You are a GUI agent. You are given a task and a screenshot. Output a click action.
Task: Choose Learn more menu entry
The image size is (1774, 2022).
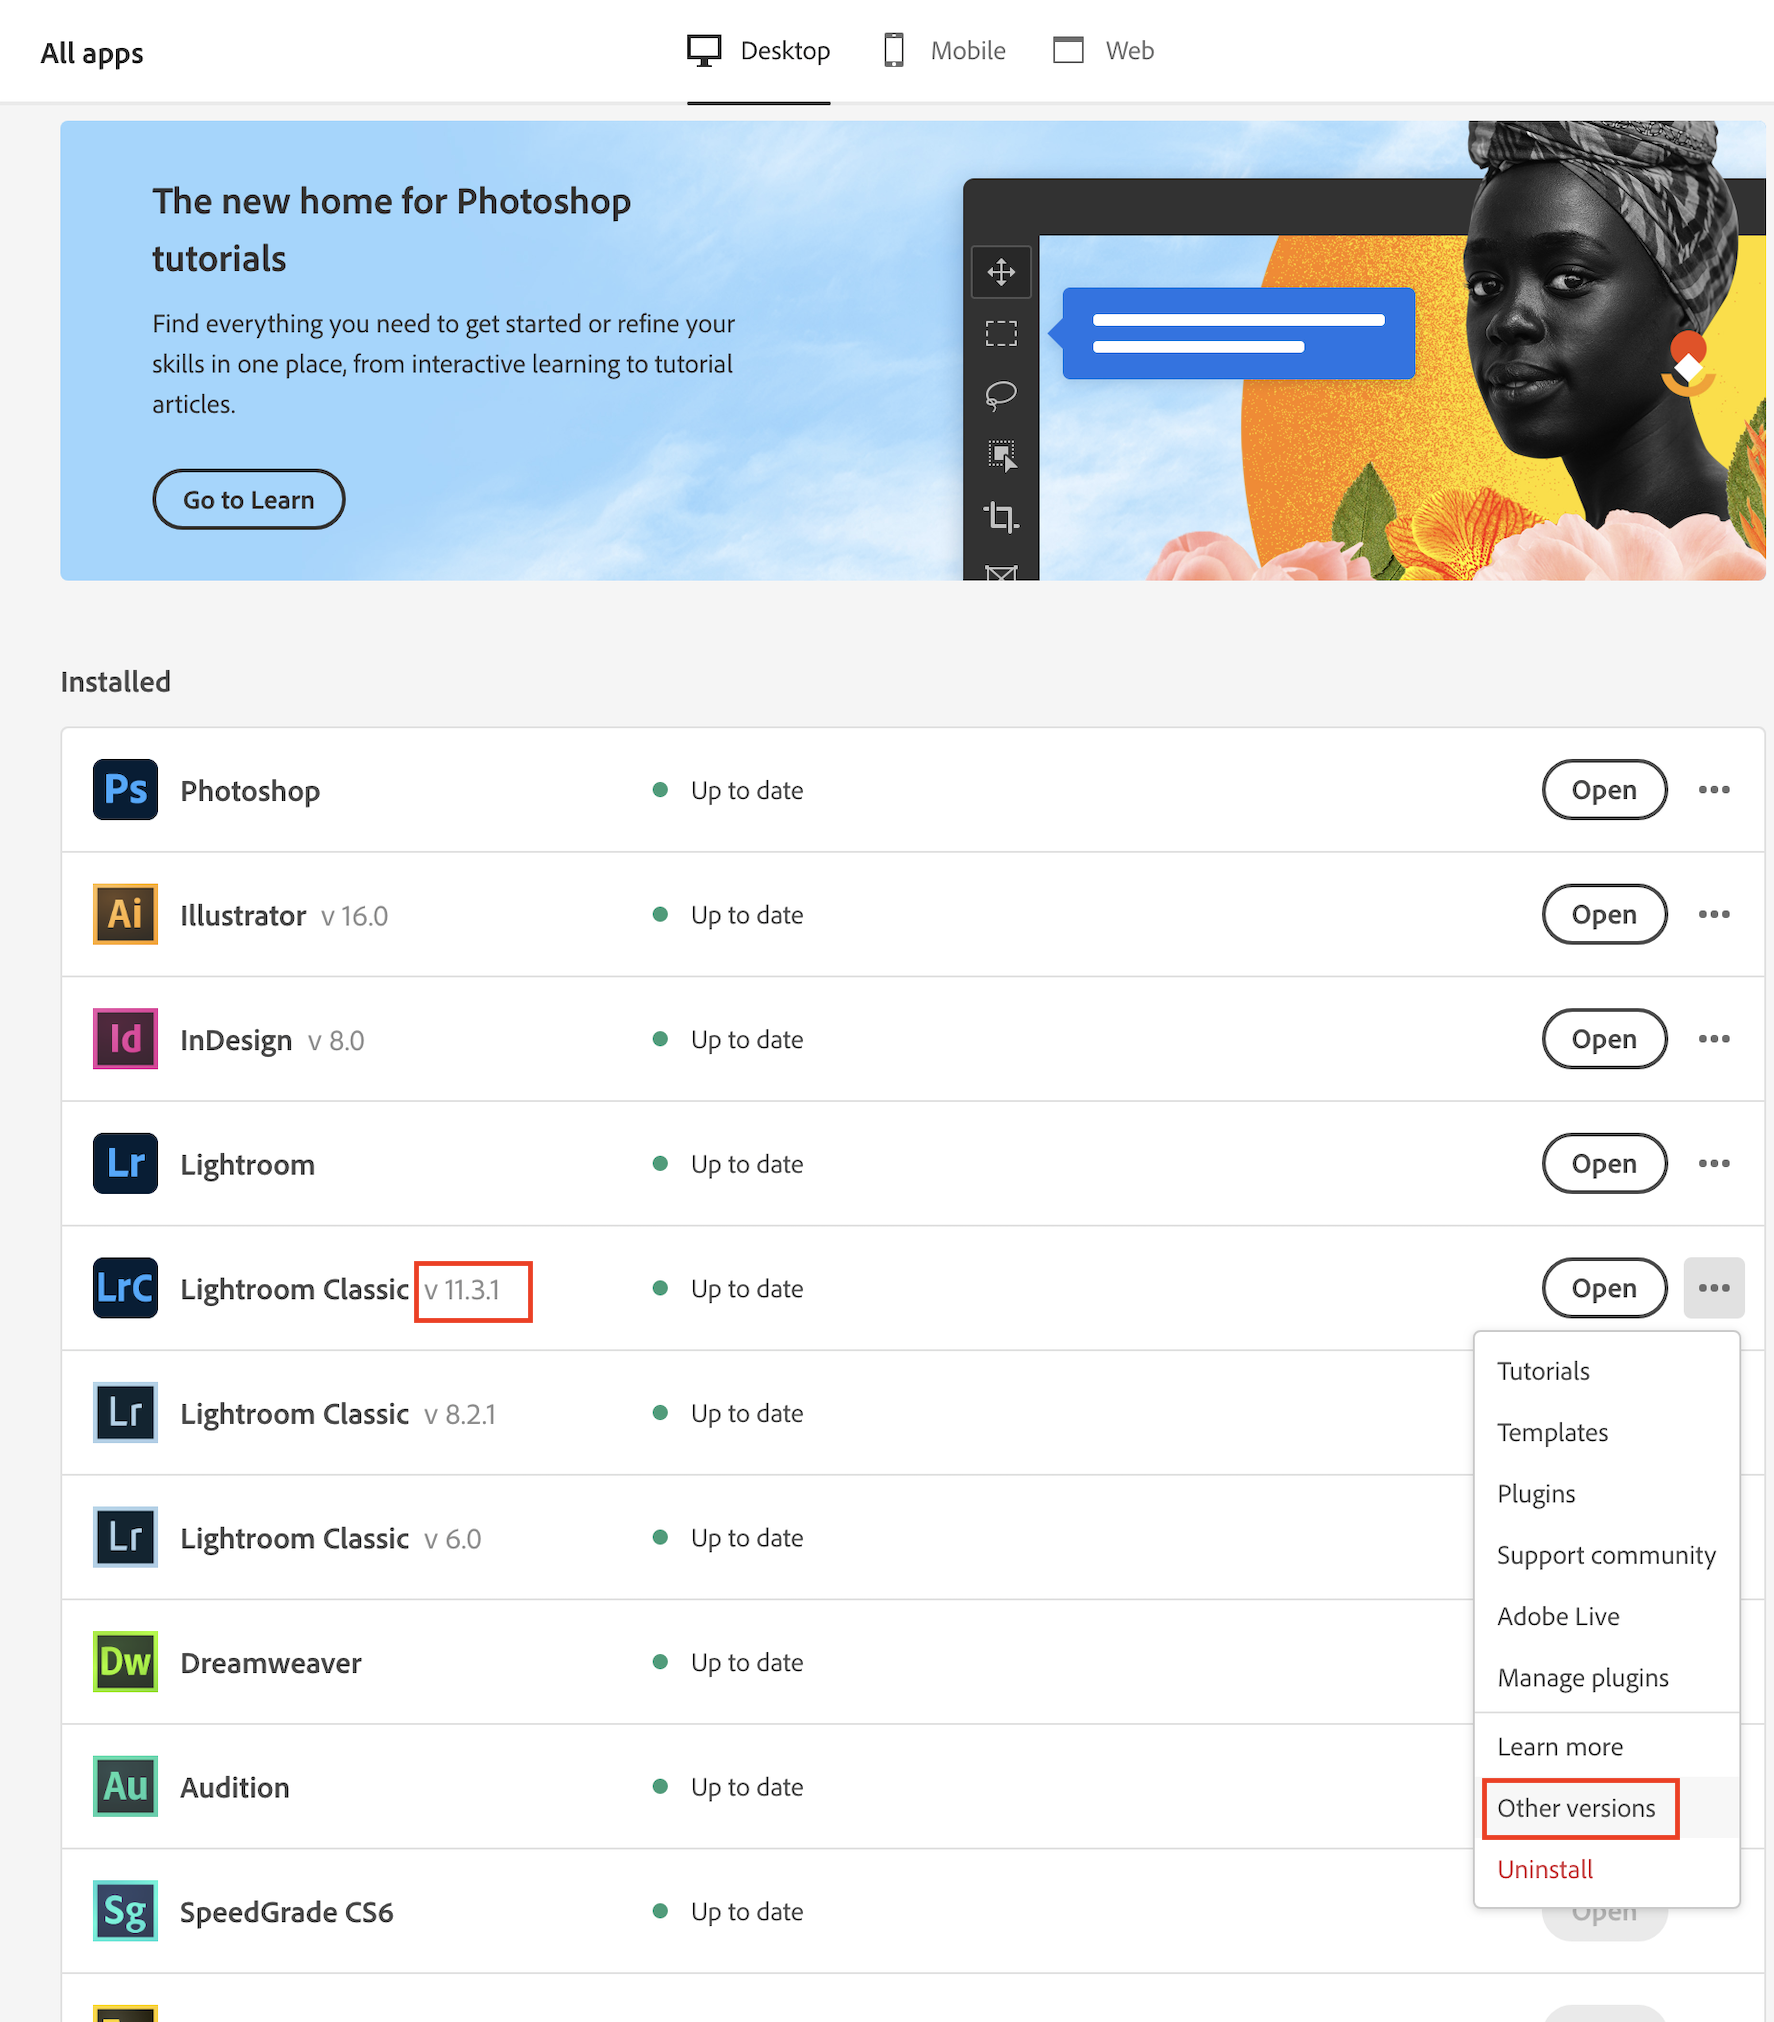(1606, 1747)
